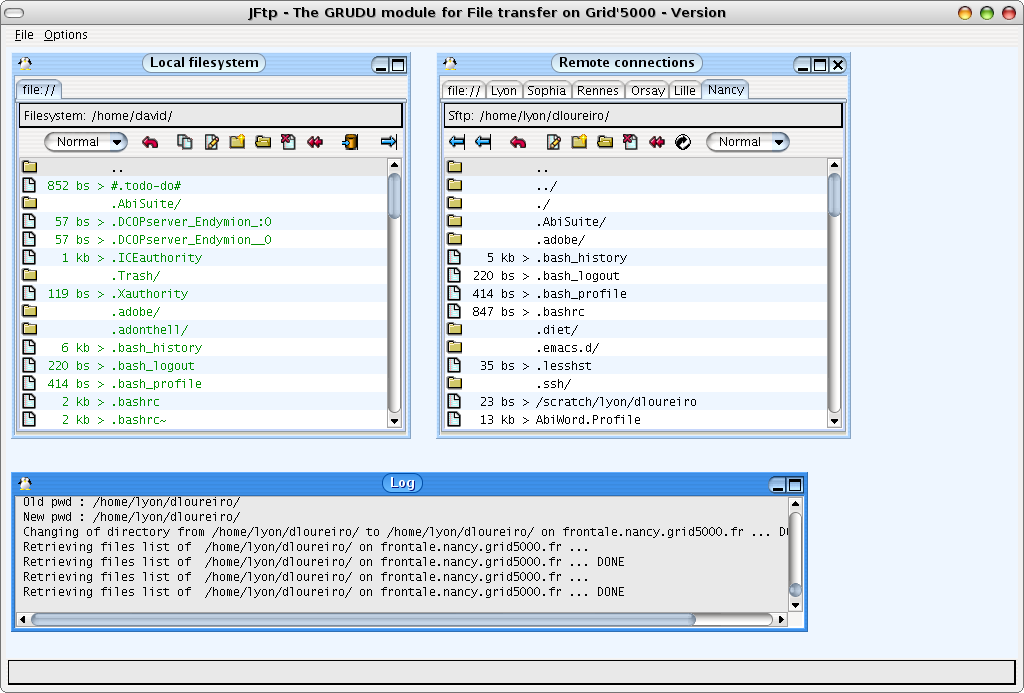Click right arrow of Log horizontal scrollbar
This screenshot has width=1024, height=693.
point(781,619)
